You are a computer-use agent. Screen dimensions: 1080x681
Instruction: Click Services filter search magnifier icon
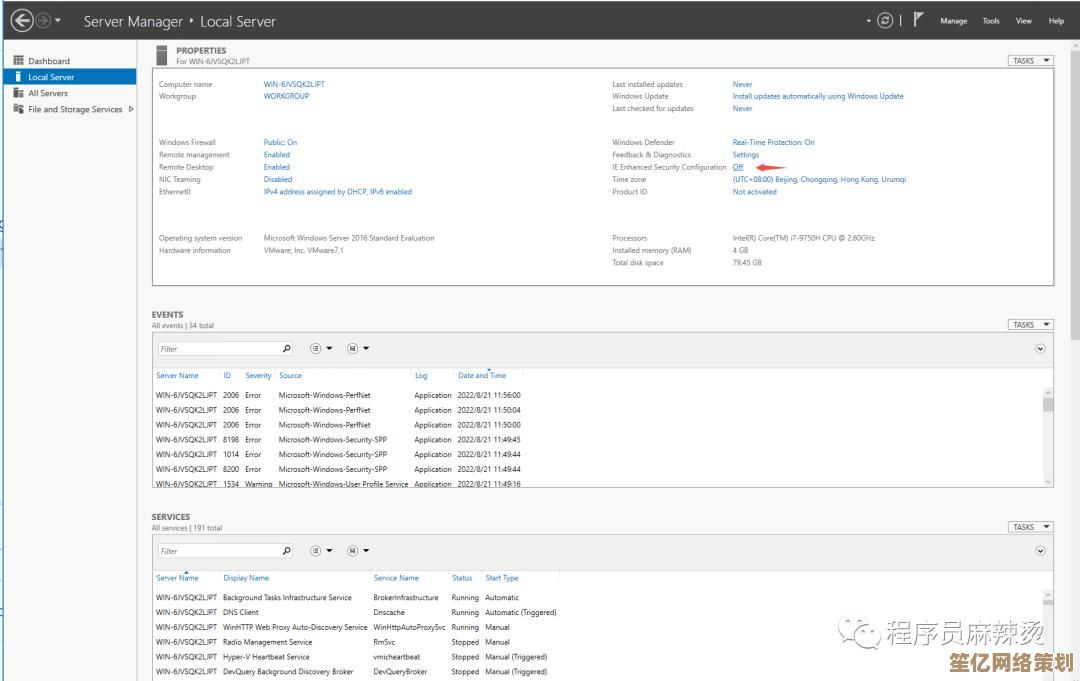tap(287, 551)
